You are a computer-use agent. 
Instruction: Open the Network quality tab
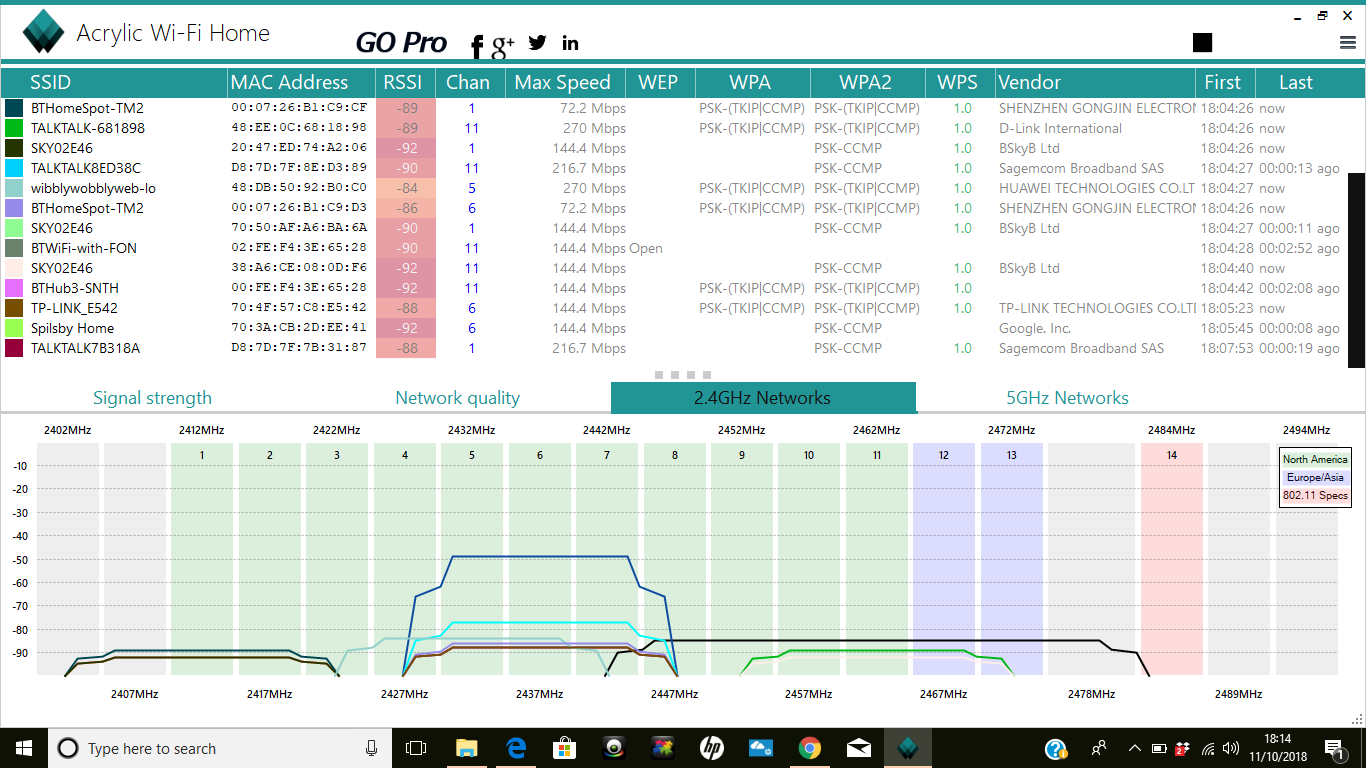(x=457, y=398)
